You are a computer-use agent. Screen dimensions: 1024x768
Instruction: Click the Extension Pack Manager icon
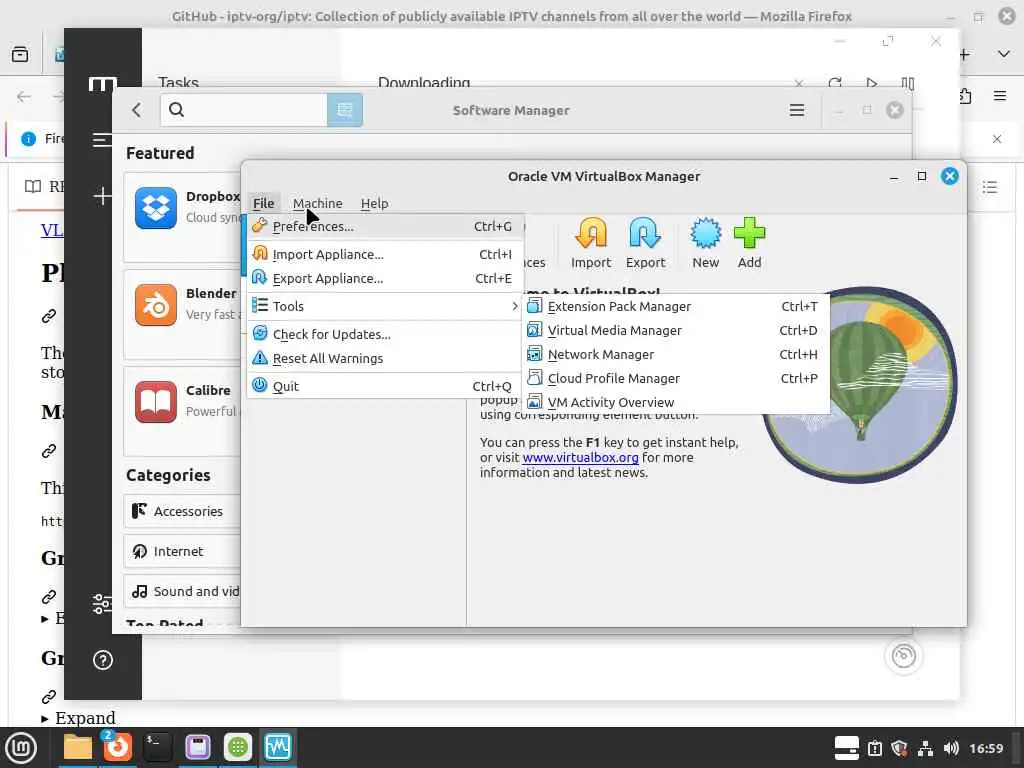click(534, 306)
